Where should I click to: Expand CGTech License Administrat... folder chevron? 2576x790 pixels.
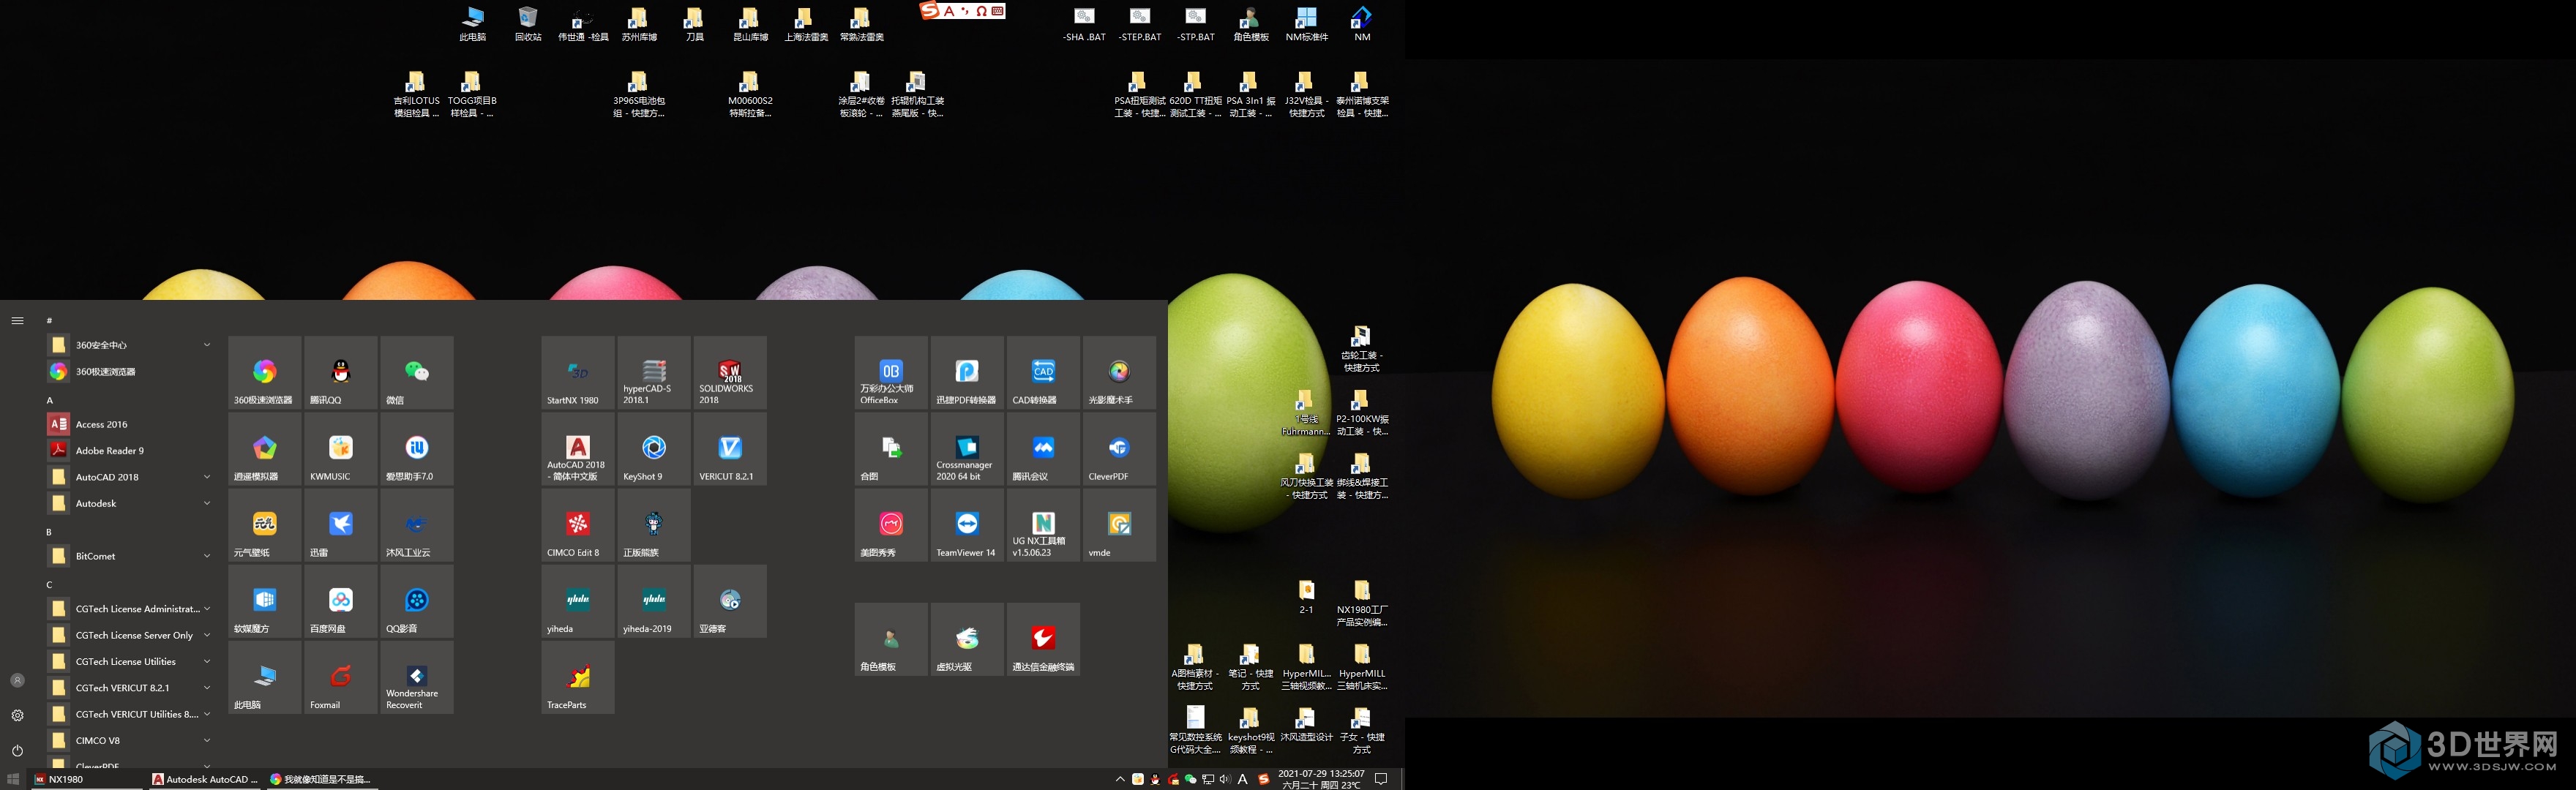(x=207, y=609)
